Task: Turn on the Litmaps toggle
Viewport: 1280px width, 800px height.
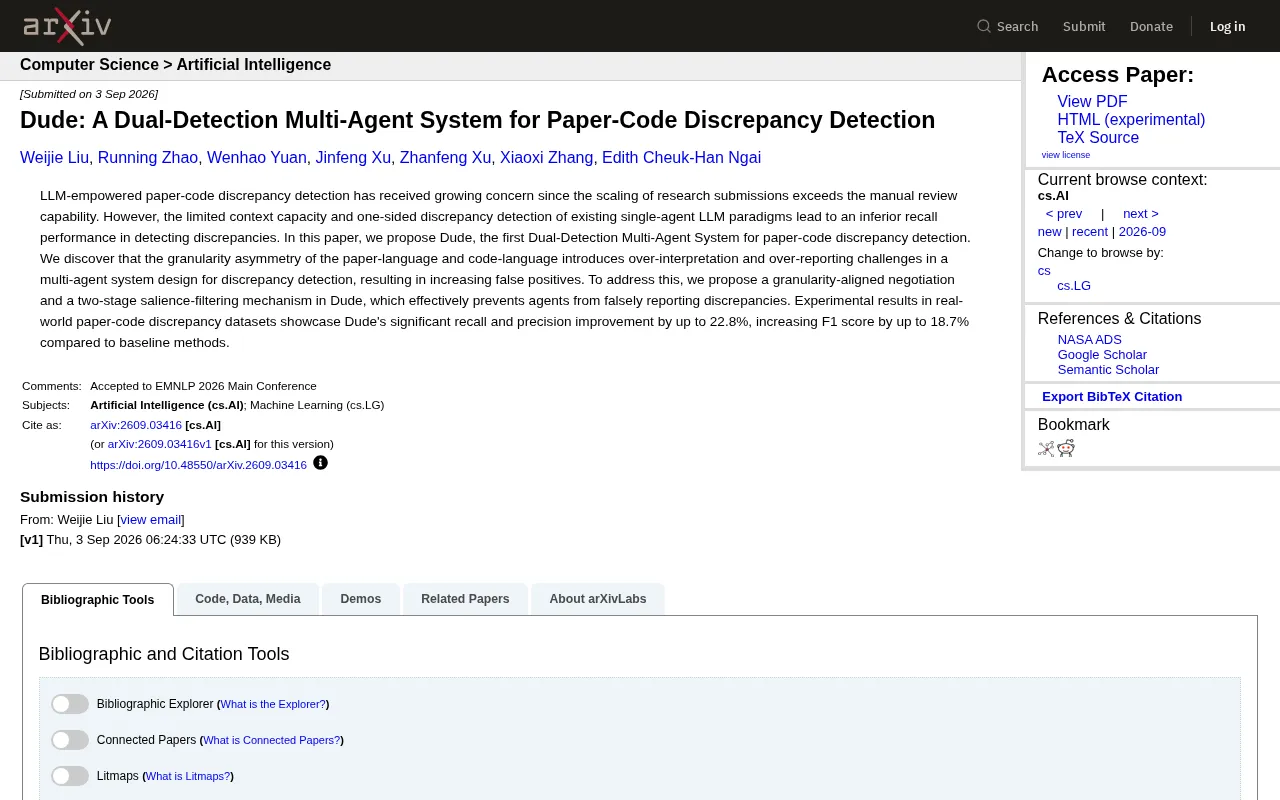Action: (70, 776)
